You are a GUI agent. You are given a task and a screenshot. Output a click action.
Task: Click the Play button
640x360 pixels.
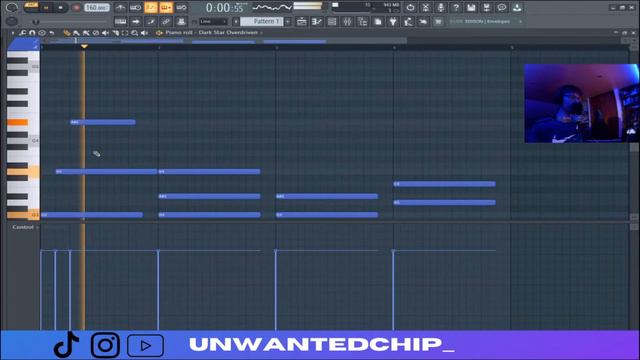(46, 8)
